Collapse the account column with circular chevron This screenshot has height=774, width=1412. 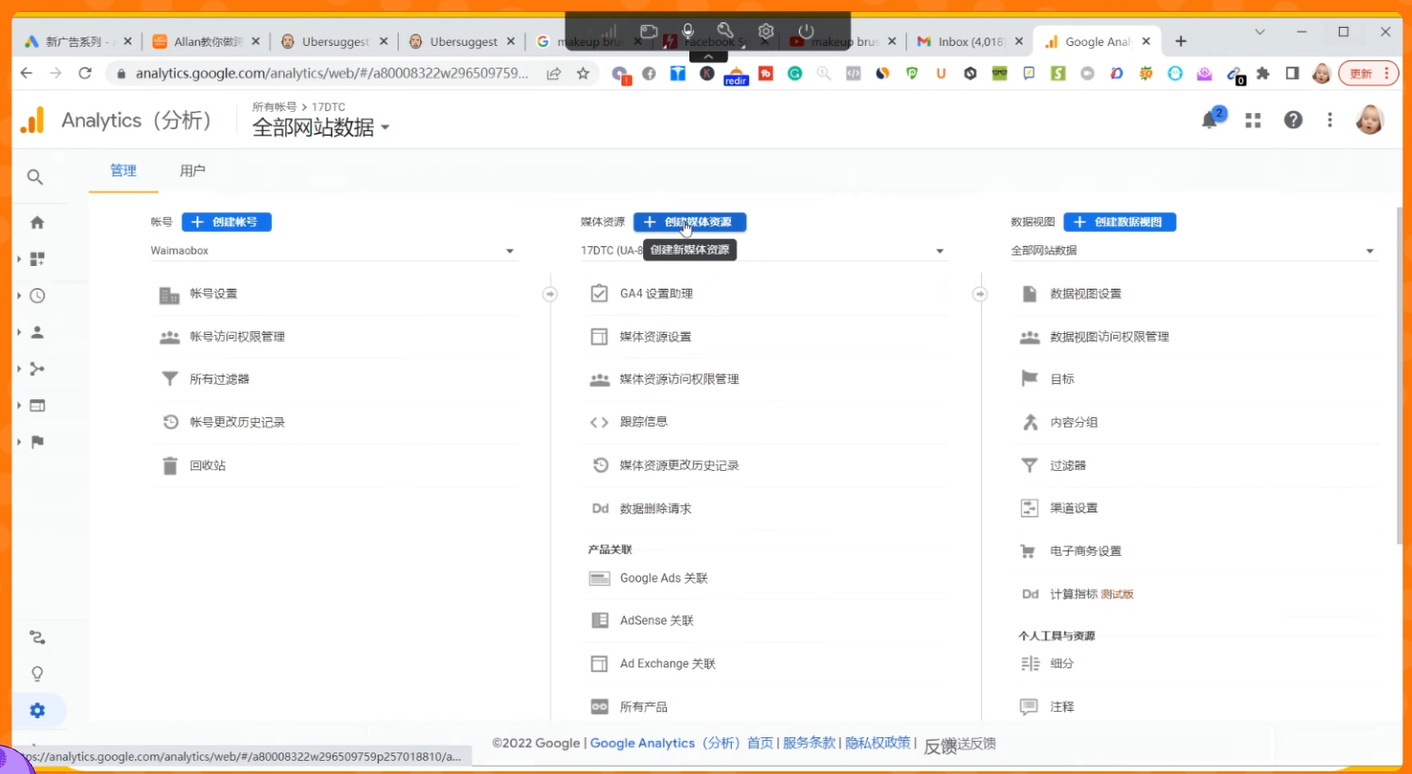click(550, 293)
